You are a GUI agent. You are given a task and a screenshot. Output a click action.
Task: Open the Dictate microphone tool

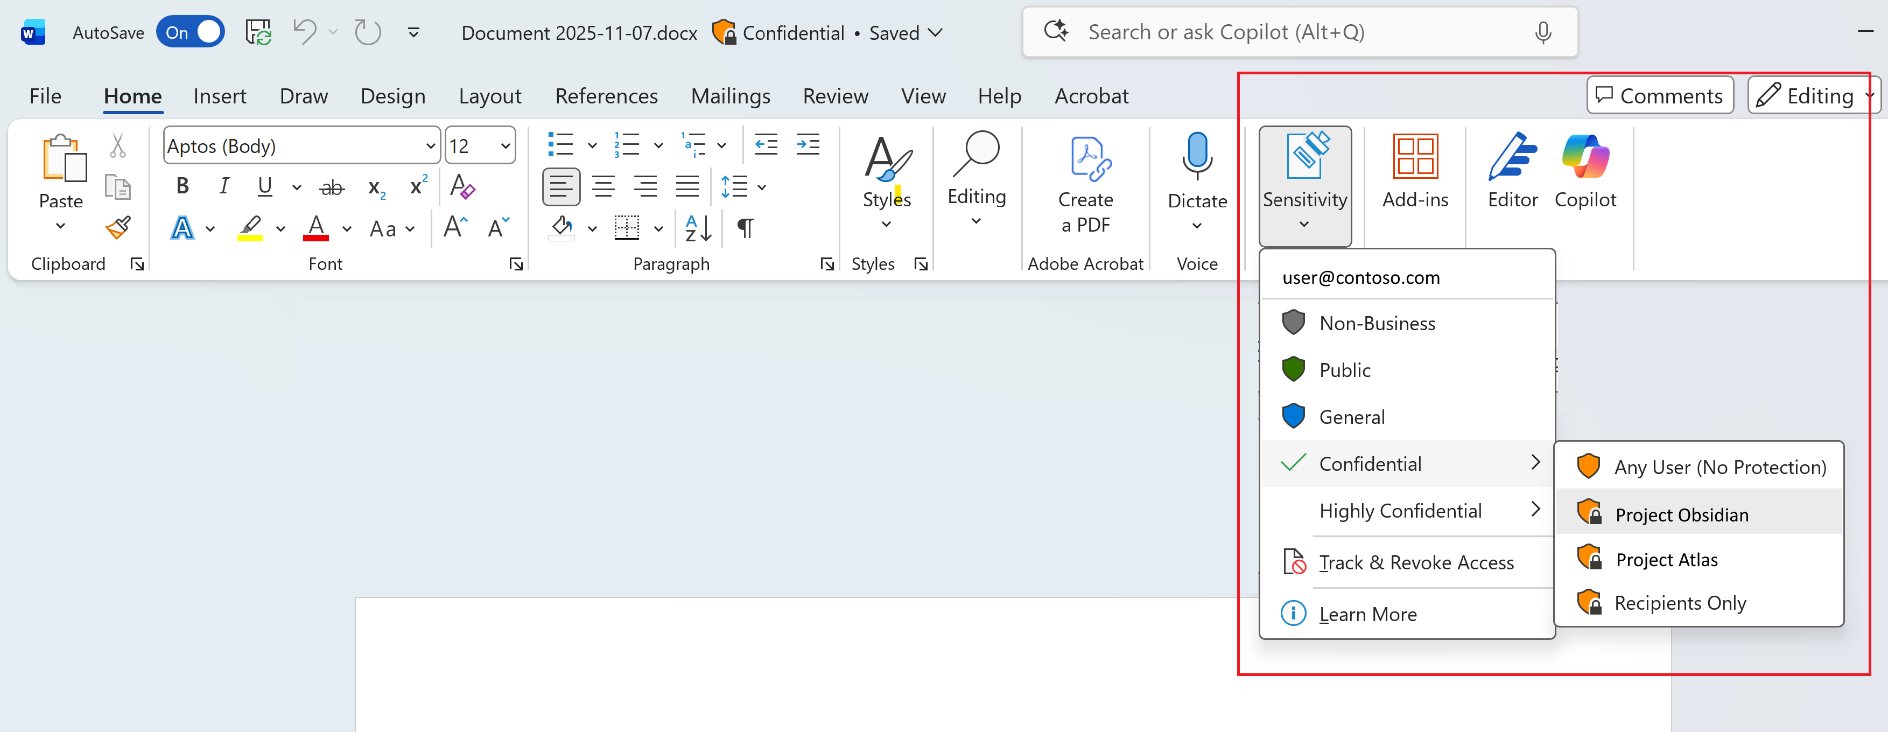[1196, 158]
